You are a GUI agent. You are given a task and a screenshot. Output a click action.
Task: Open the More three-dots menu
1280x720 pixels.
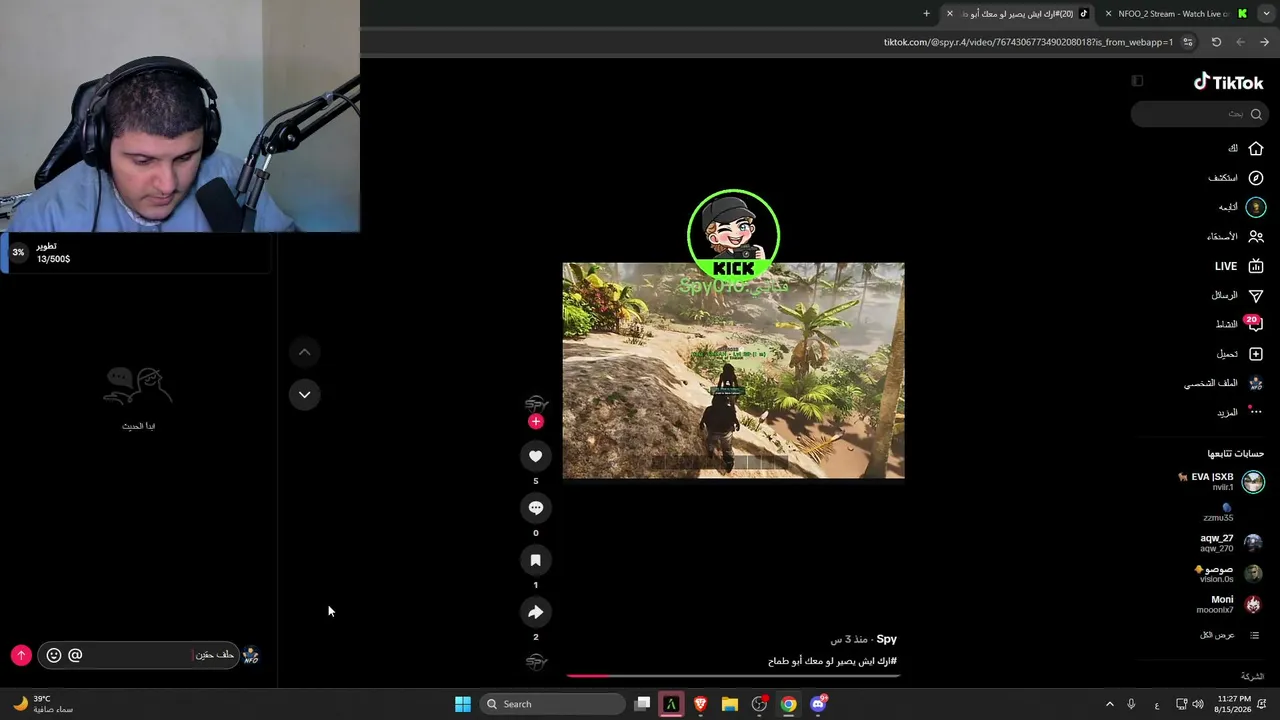(x=1255, y=412)
